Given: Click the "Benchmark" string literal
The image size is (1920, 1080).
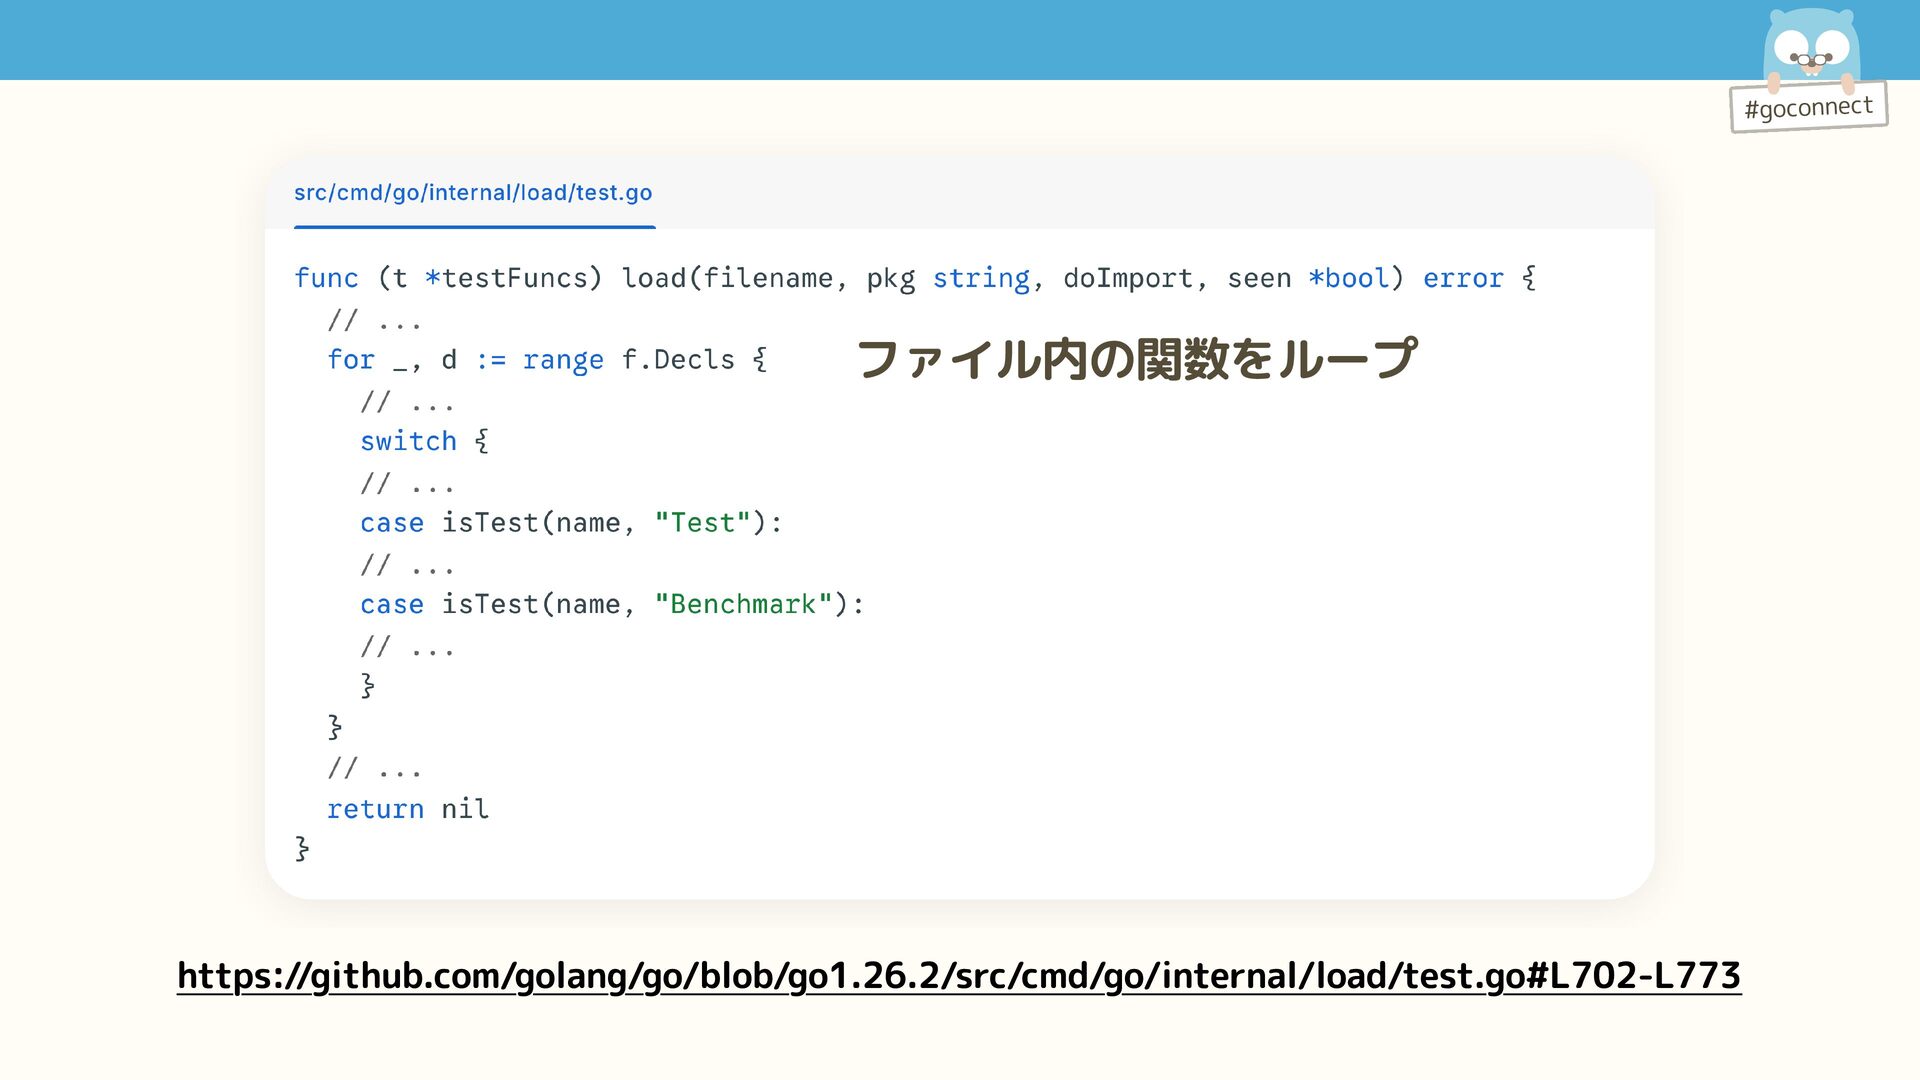Looking at the screenshot, I should click(x=743, y=605).
